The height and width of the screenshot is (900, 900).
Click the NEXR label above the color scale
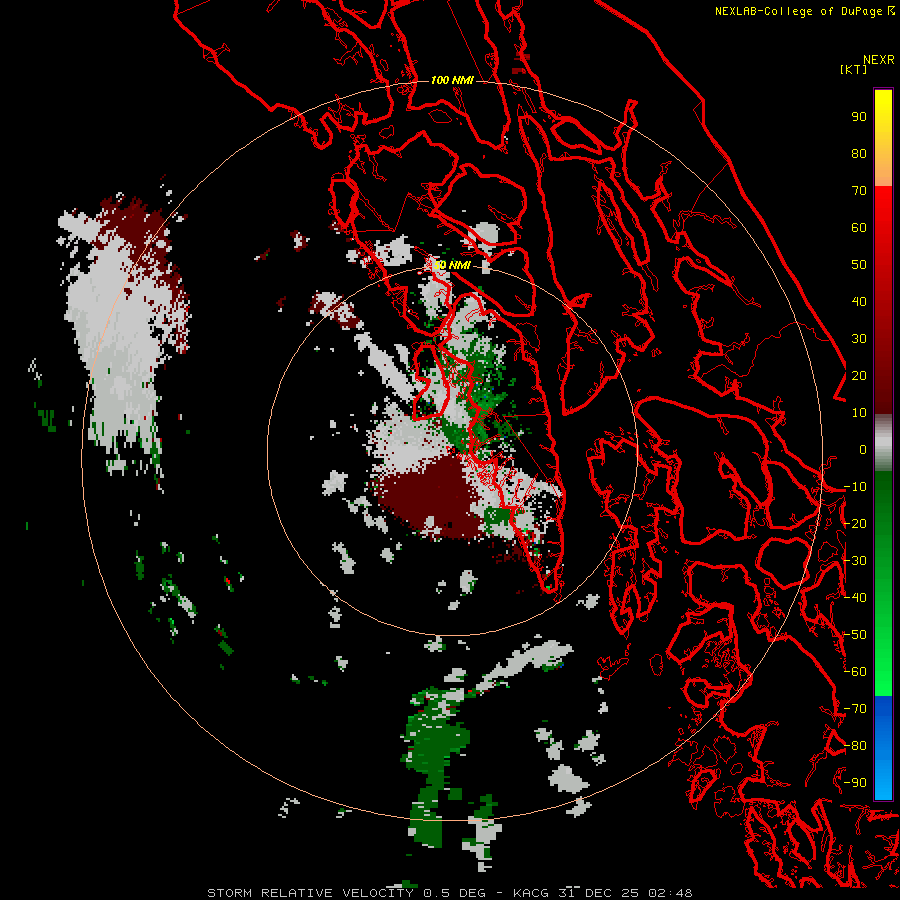click(878, 60)
